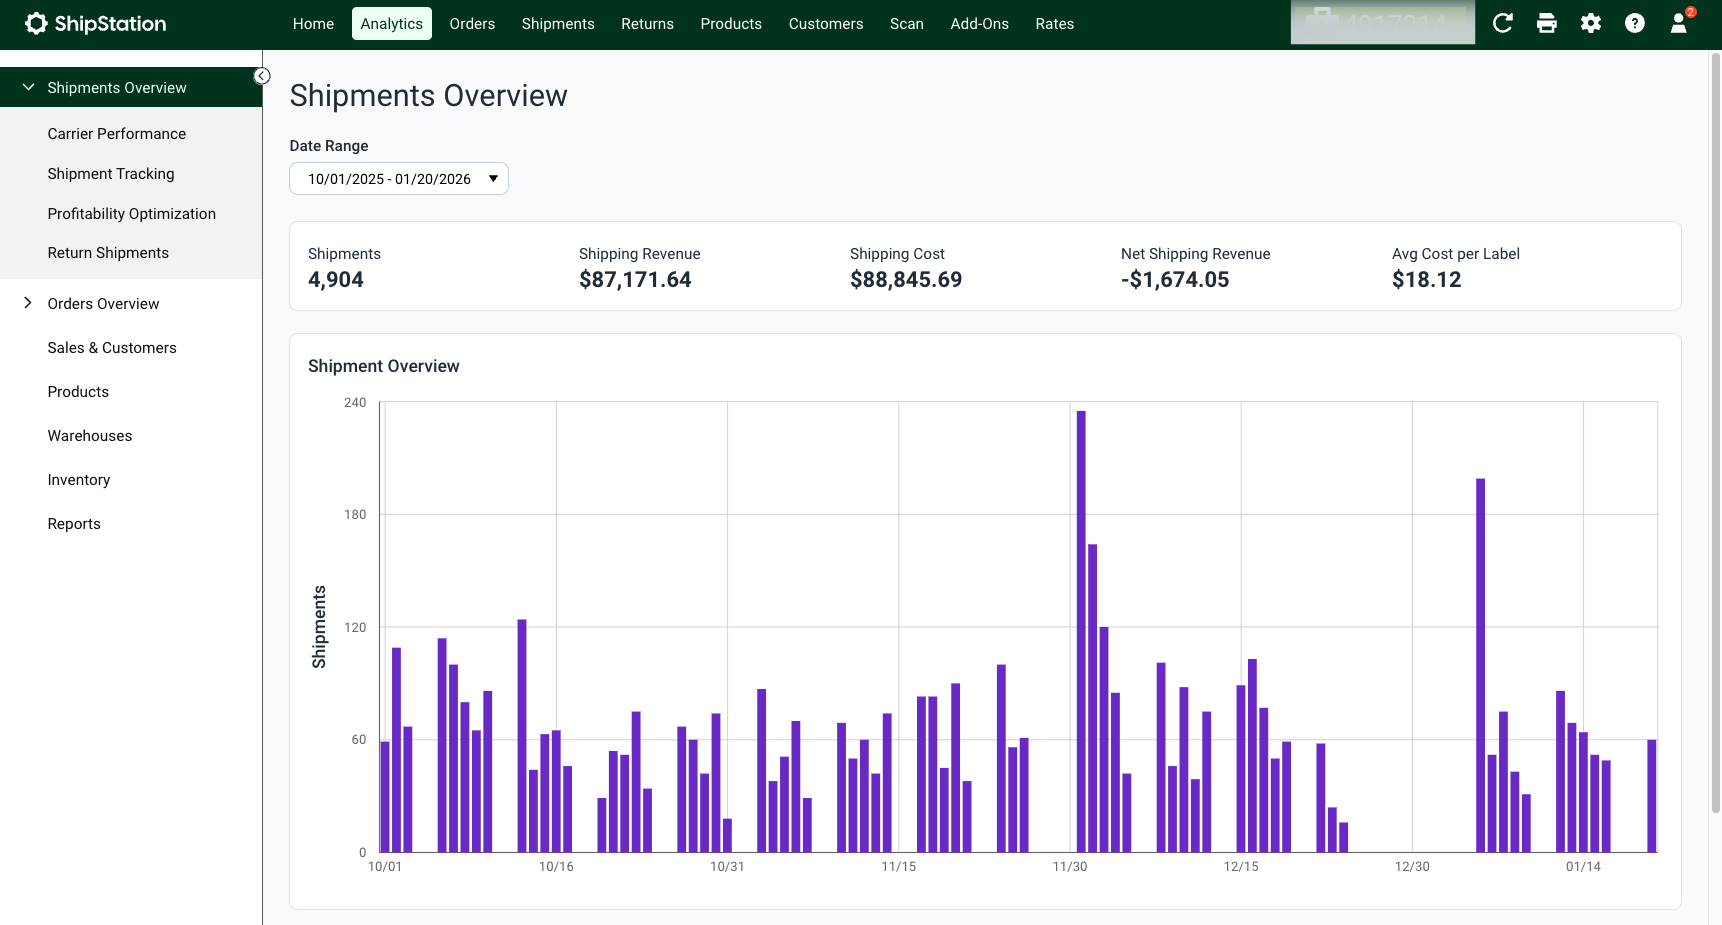Open the Date Range dropdown
This screenshot has width=1722, height=925.
click(399, 179)
